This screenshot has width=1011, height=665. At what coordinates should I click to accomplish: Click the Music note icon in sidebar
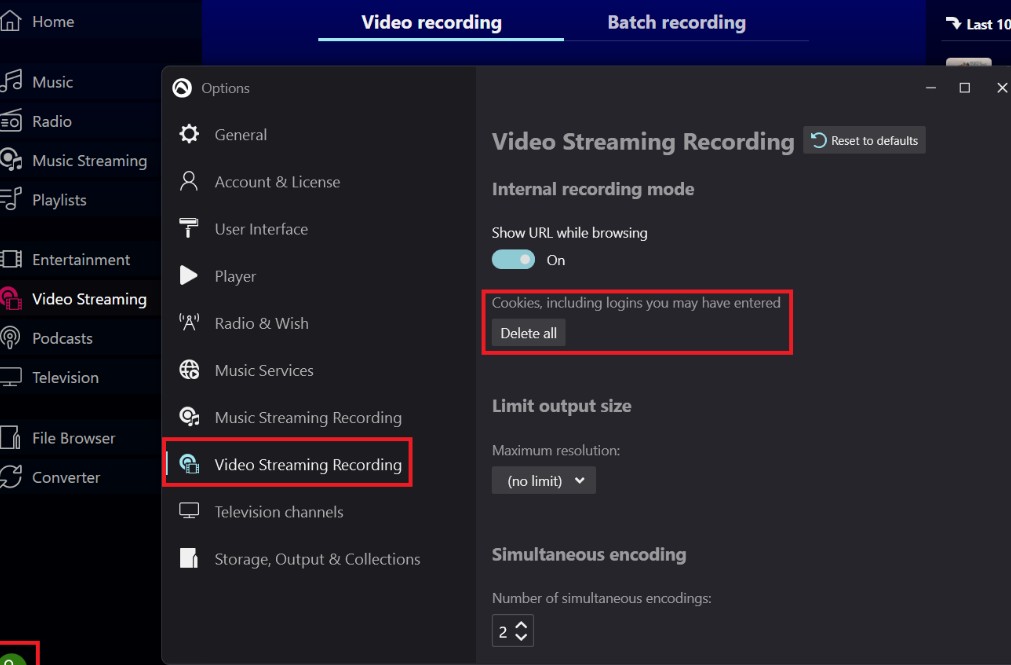pyautogui.click(x=11, y=81)
